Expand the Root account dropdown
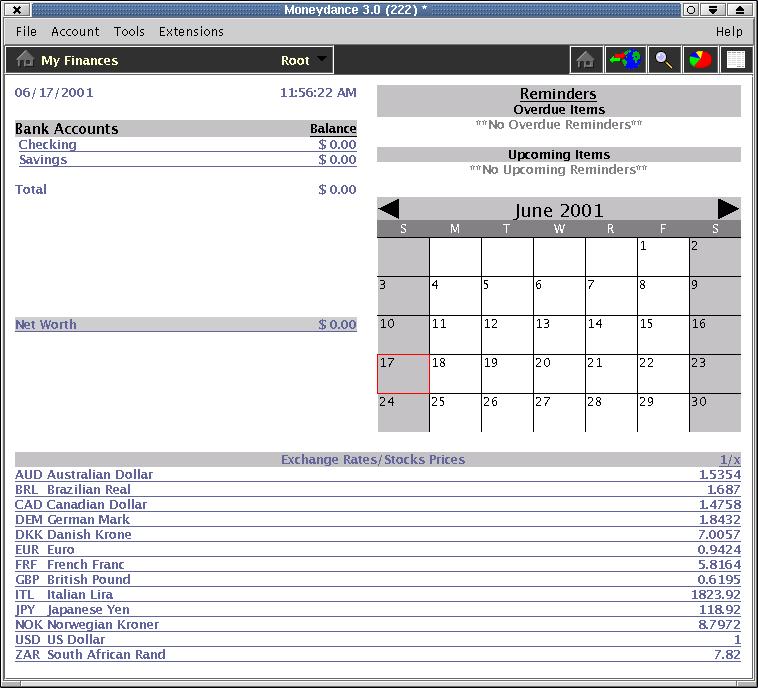Screen dimensions: 758x688 click(x=321, y=59)
